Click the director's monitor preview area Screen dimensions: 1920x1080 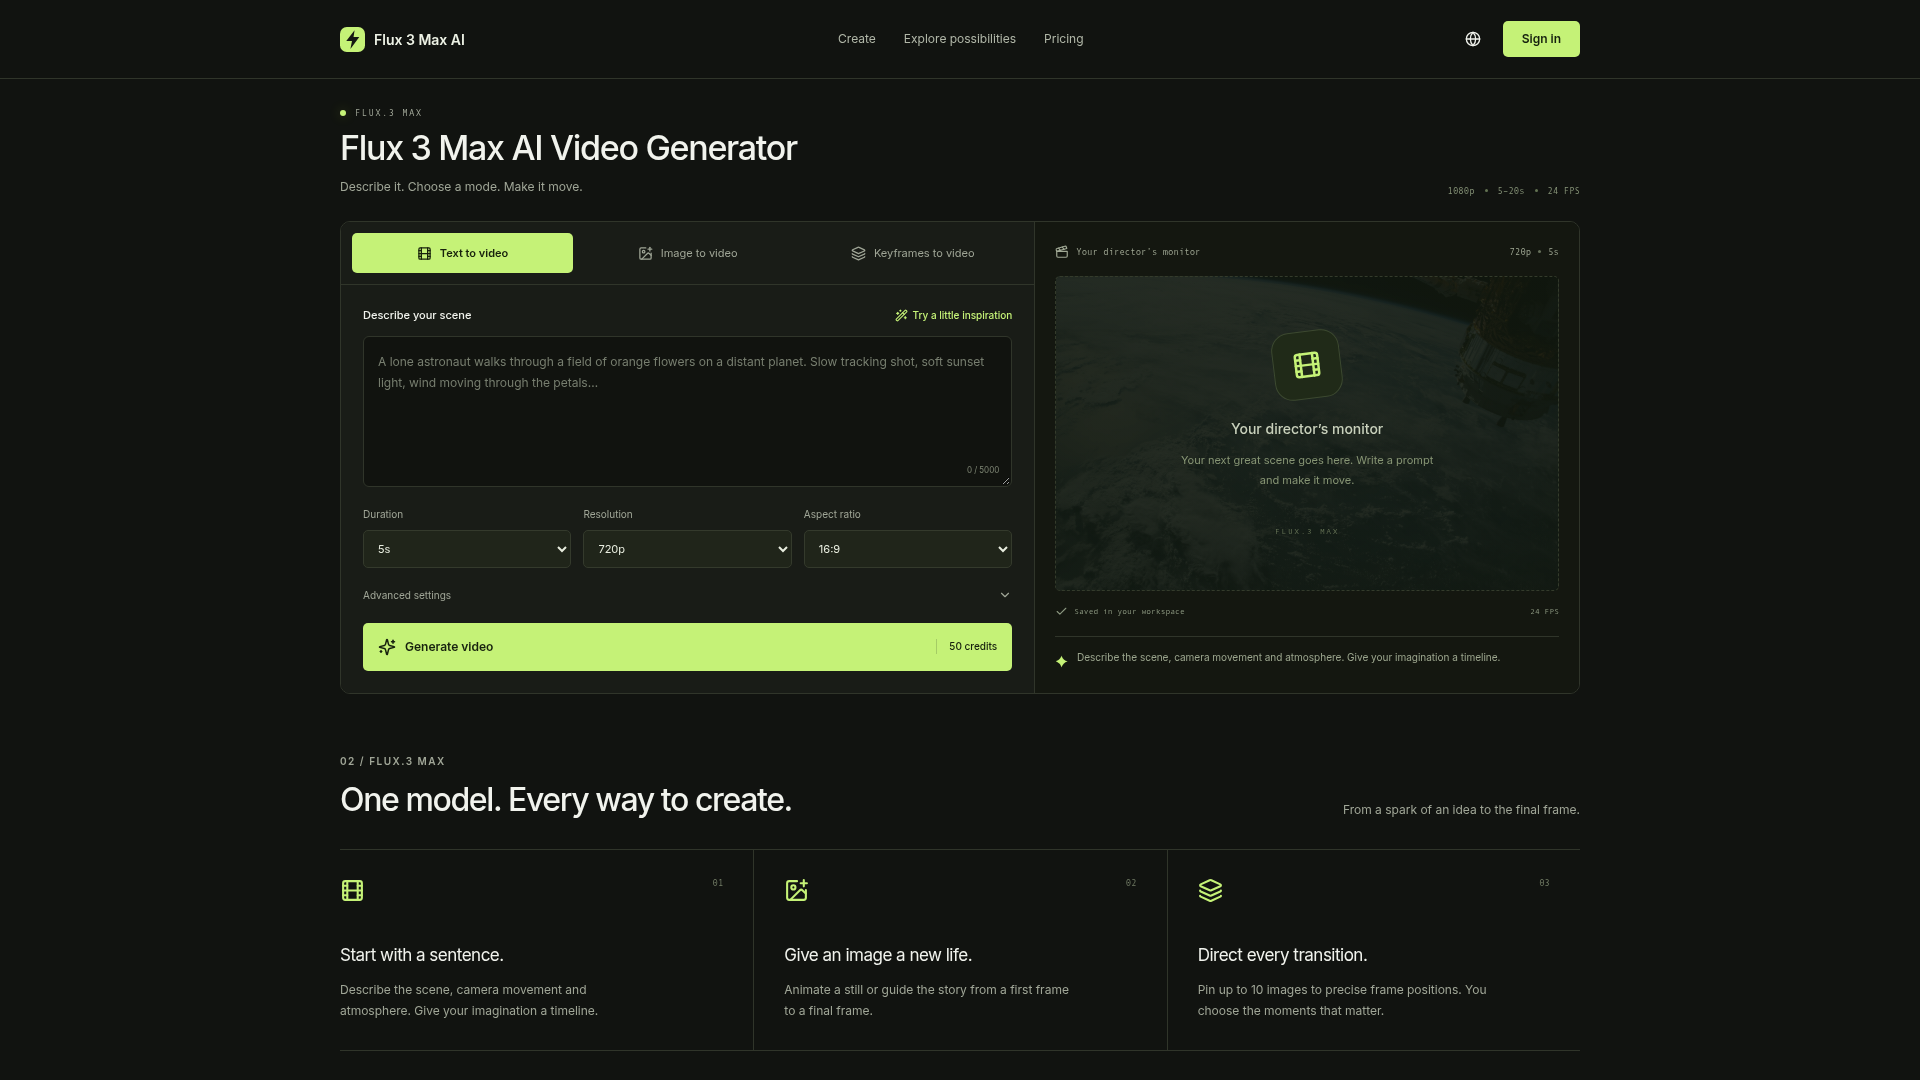pyautogui.click(x=1307, y=433)
